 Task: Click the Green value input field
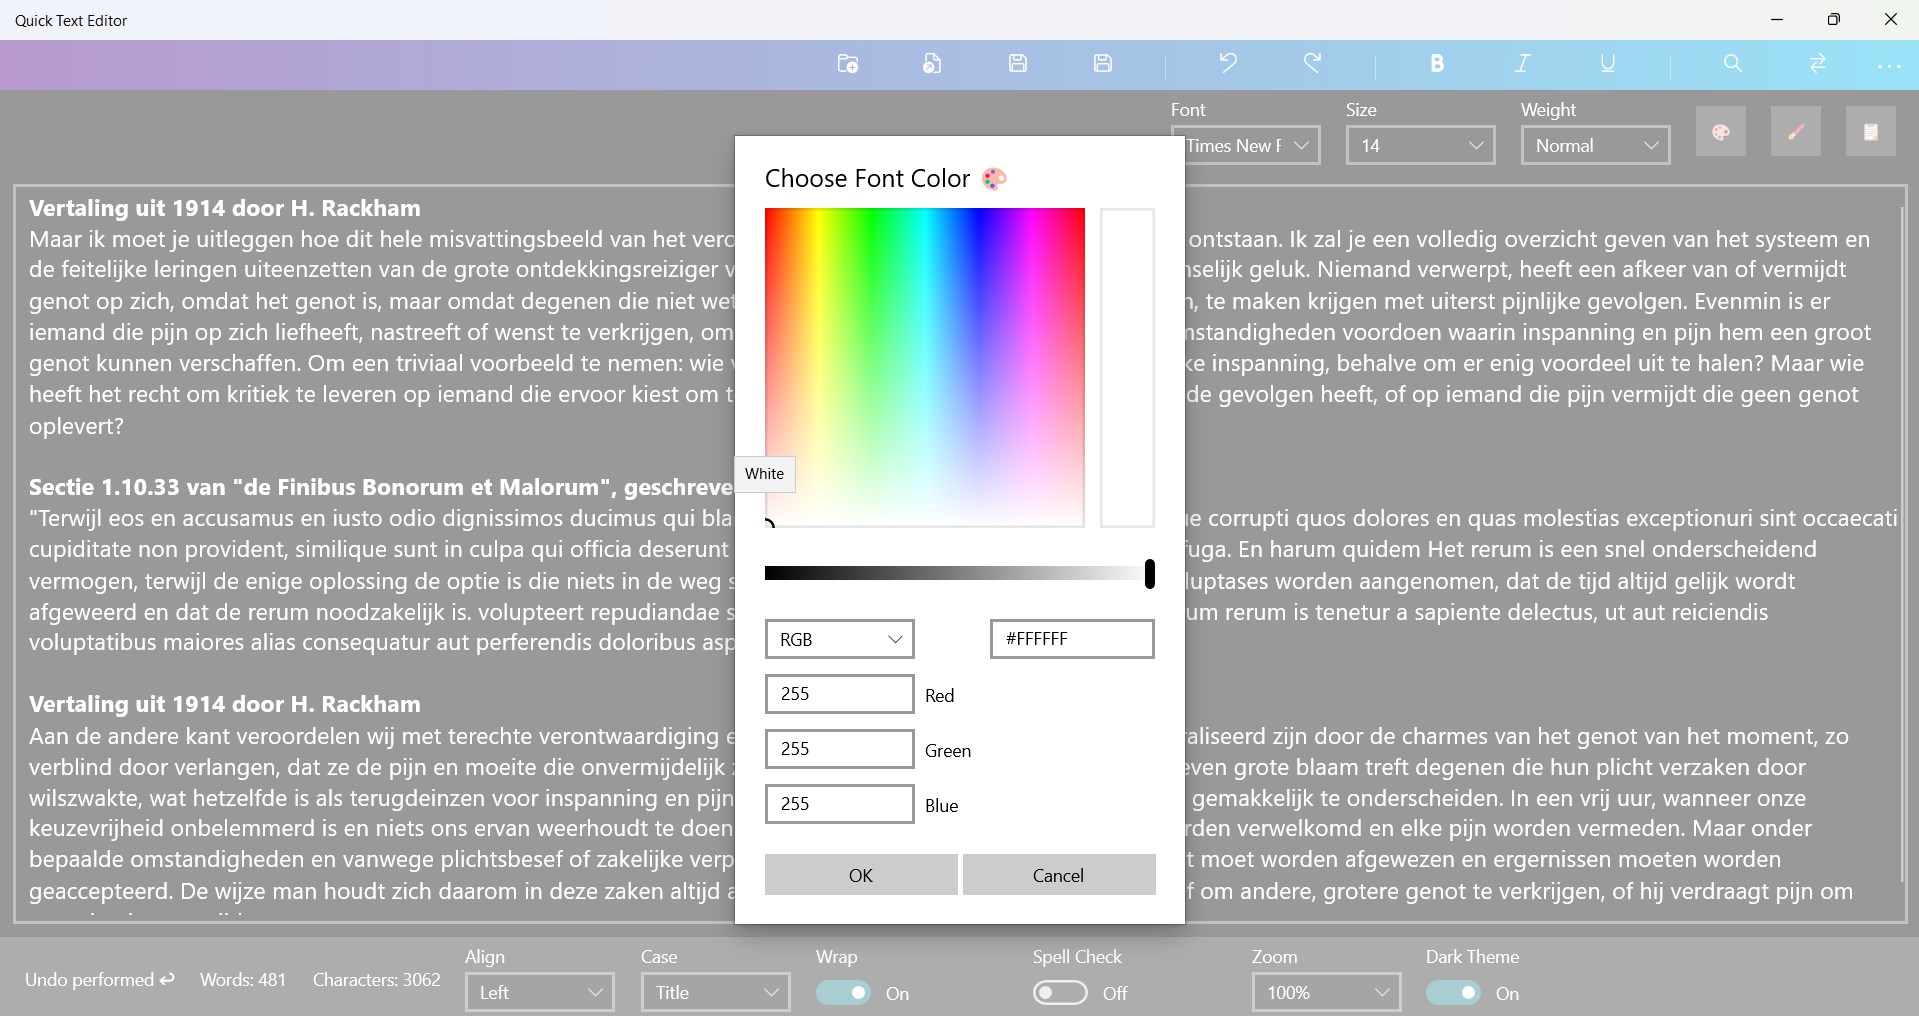(x=839, y=749)
